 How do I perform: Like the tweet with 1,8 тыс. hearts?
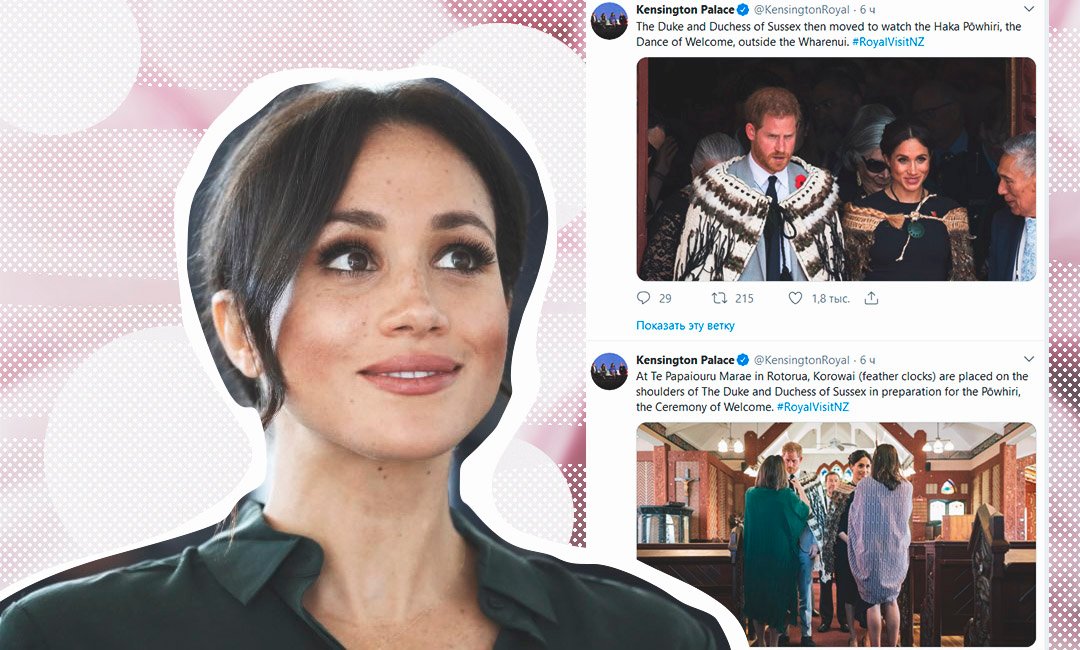pos(795,298)
